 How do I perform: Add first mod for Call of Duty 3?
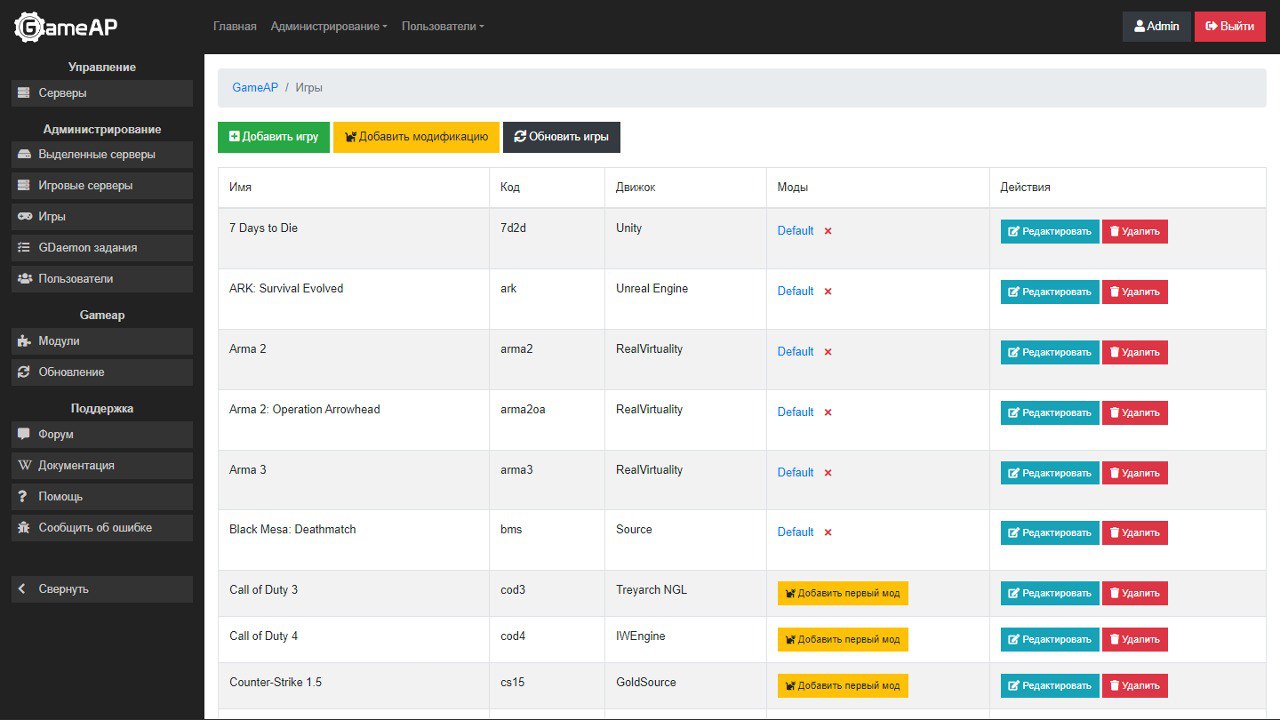click(x=843, y=593)
